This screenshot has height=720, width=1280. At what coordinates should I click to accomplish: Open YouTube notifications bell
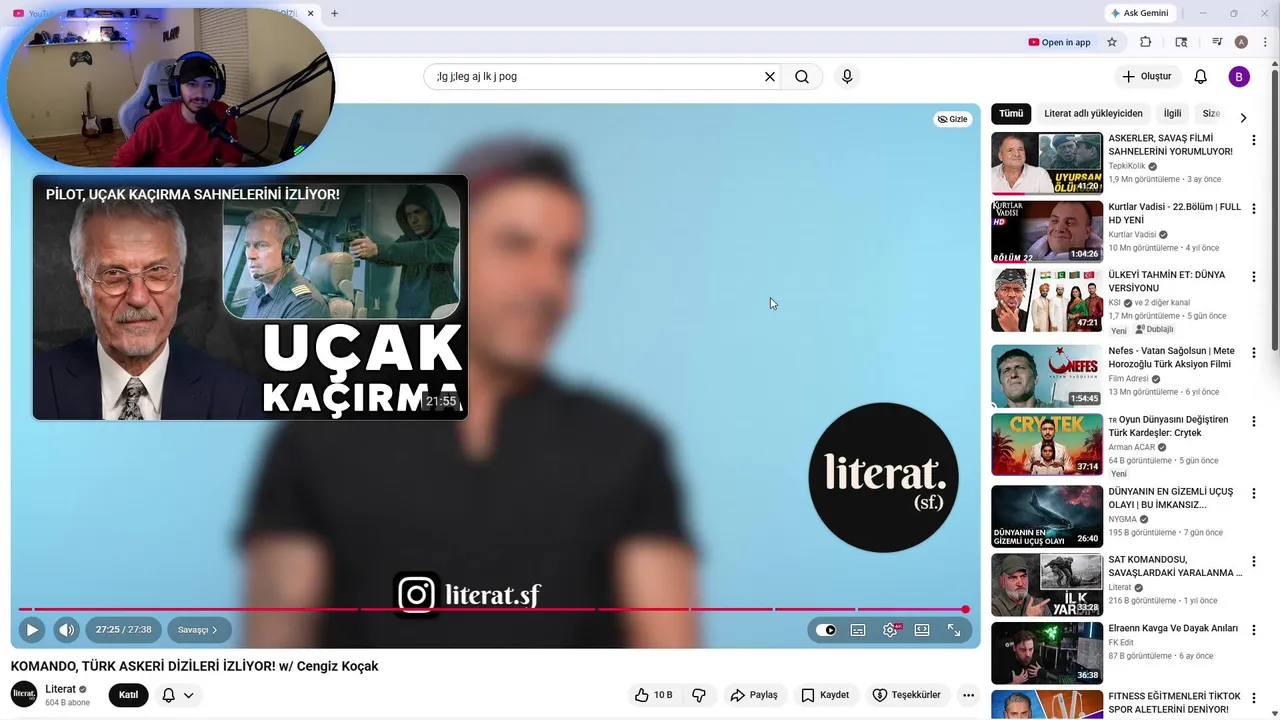pyautogui.click(x=1201, y=77)
